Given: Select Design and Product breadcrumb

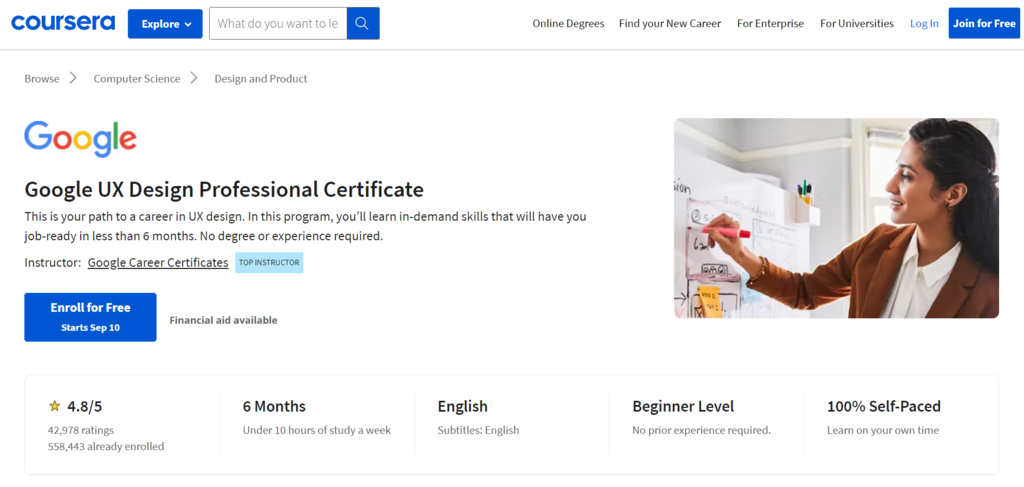Looking at the screenshot, I should [x=261, y=79].
